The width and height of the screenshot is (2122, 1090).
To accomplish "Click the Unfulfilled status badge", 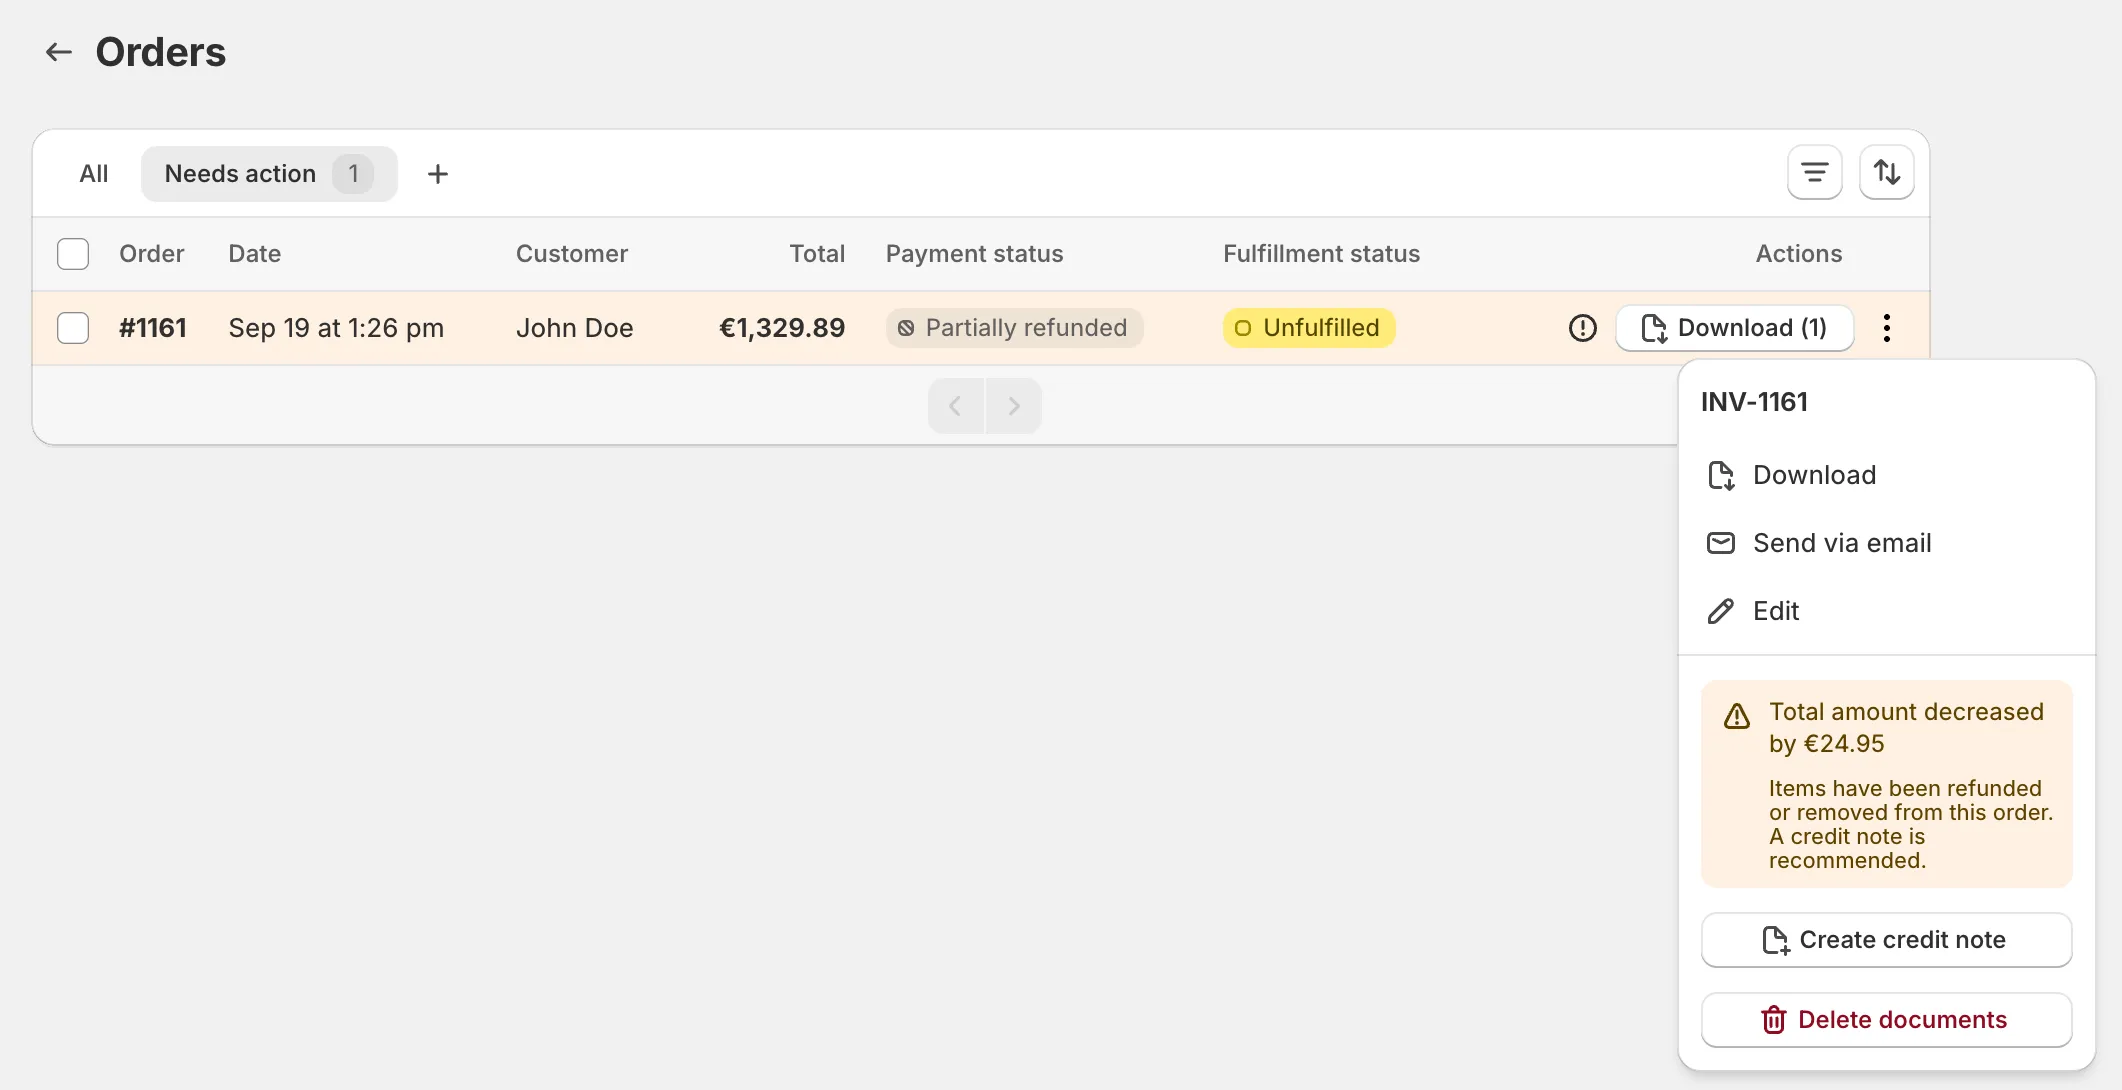I will 1308,328.
